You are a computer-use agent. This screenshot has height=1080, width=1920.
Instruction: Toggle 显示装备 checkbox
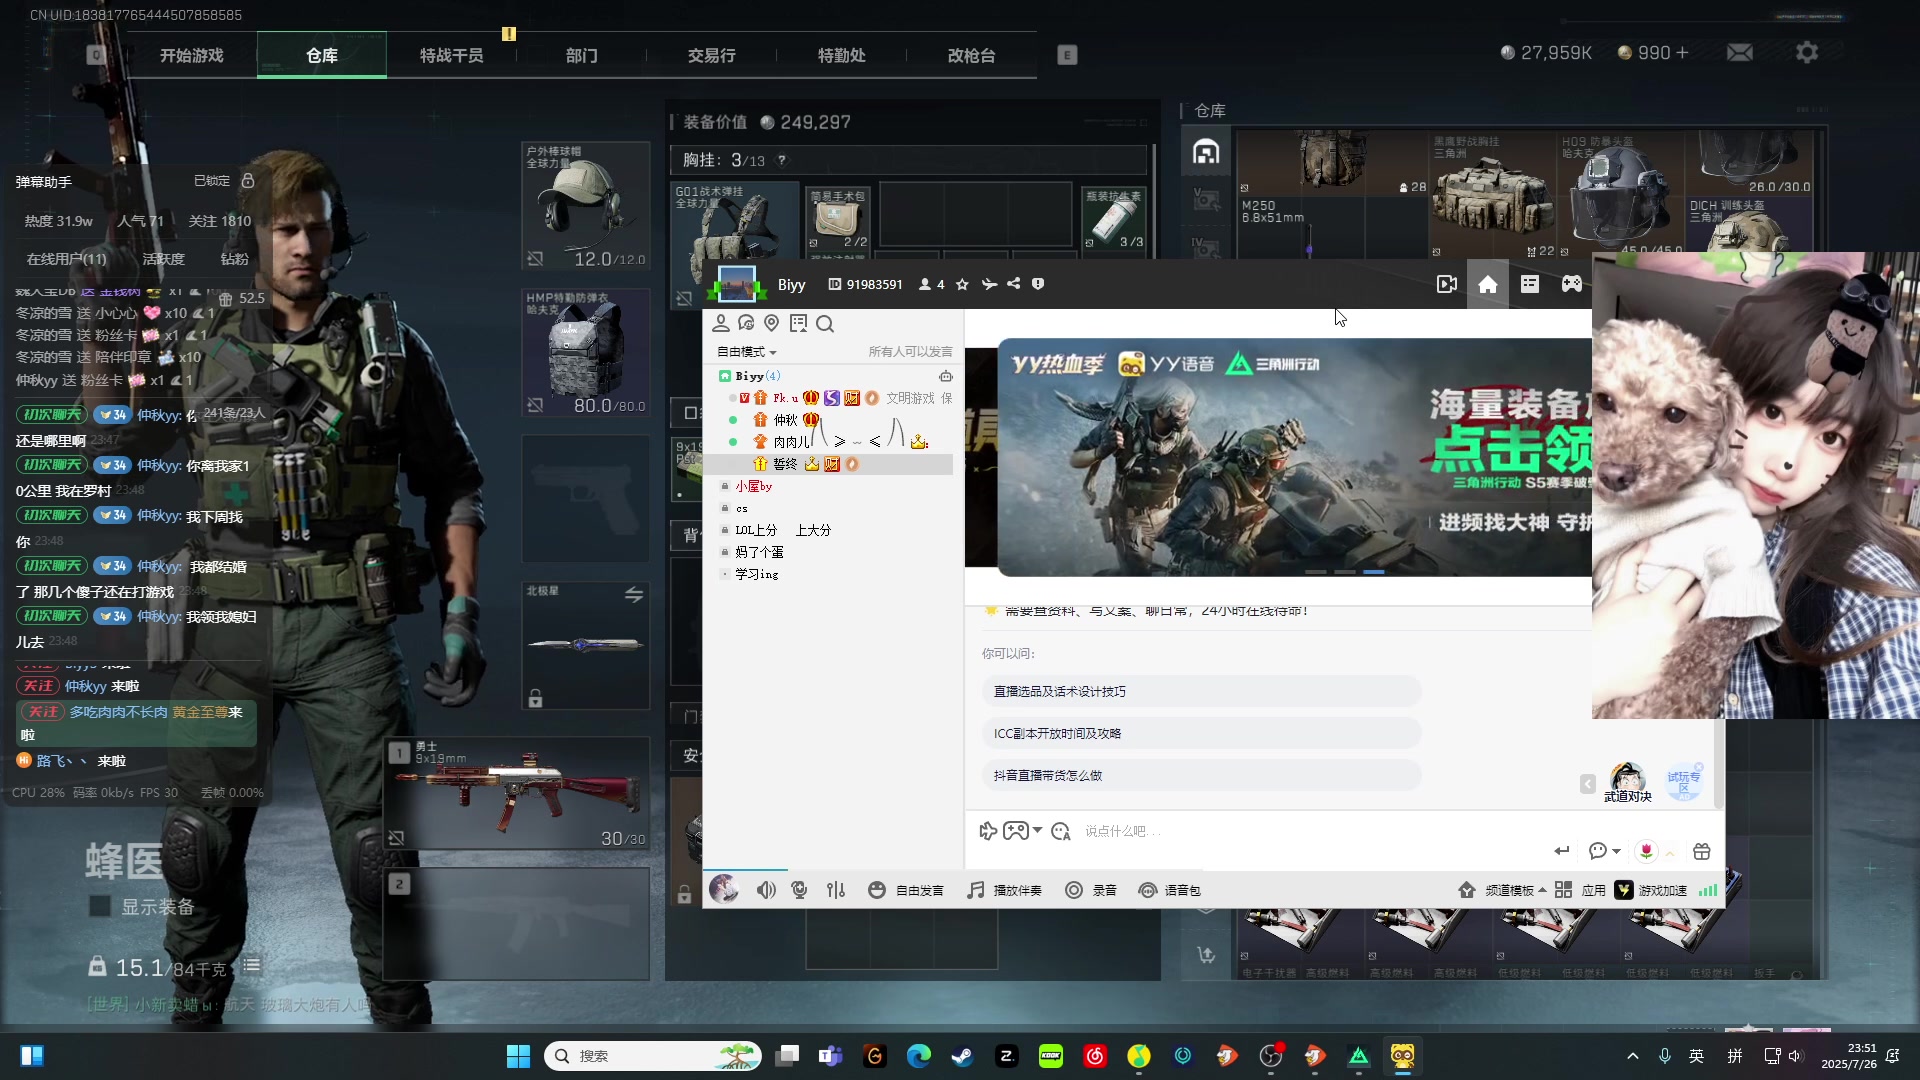point(100,907)
